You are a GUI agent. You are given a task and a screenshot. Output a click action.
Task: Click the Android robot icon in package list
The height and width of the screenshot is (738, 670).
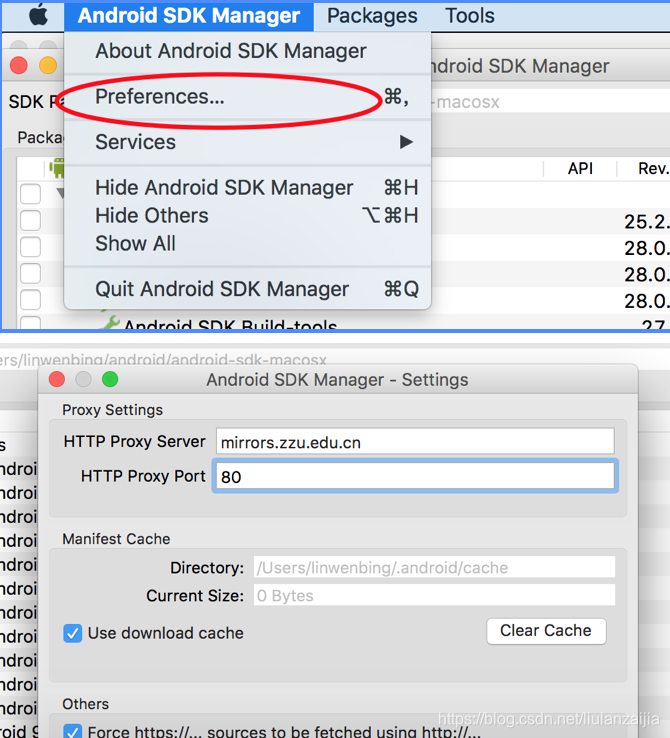57,168
